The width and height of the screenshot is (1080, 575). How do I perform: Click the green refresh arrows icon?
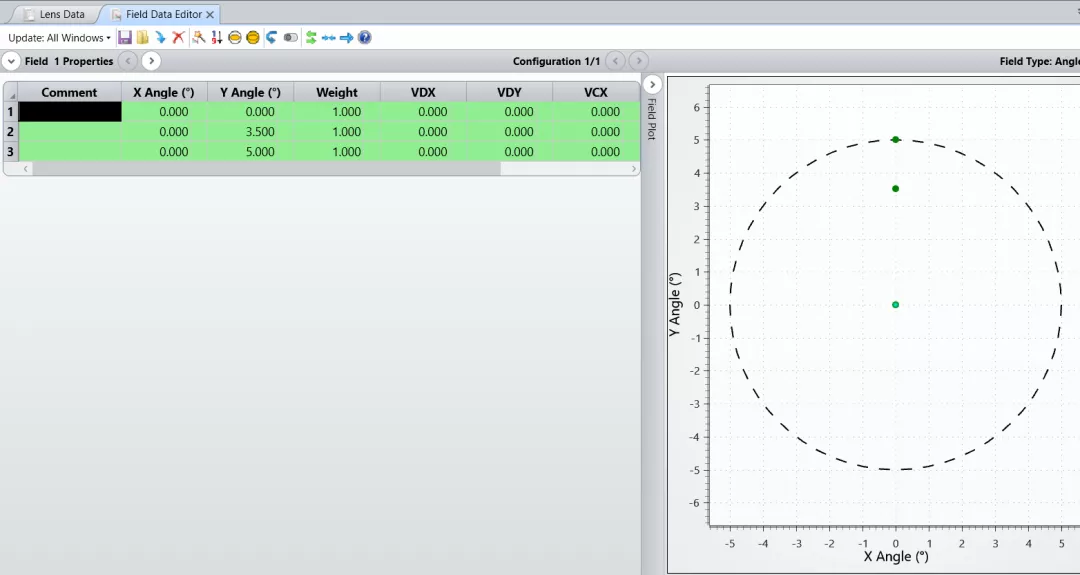pyautogui.click(x=311, y=37)
